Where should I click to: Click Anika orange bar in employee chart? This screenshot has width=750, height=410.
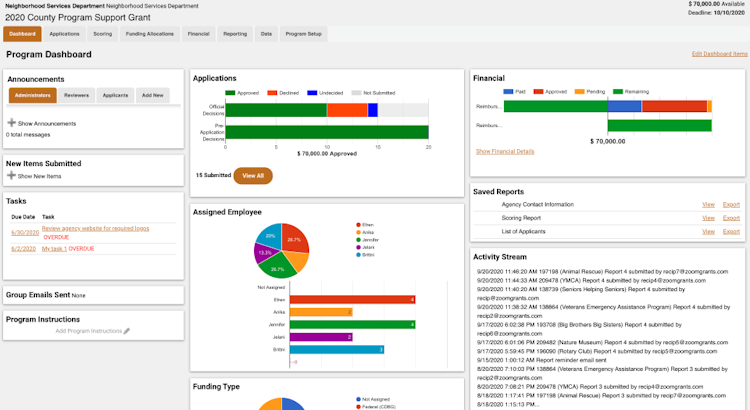coord(321,312)
